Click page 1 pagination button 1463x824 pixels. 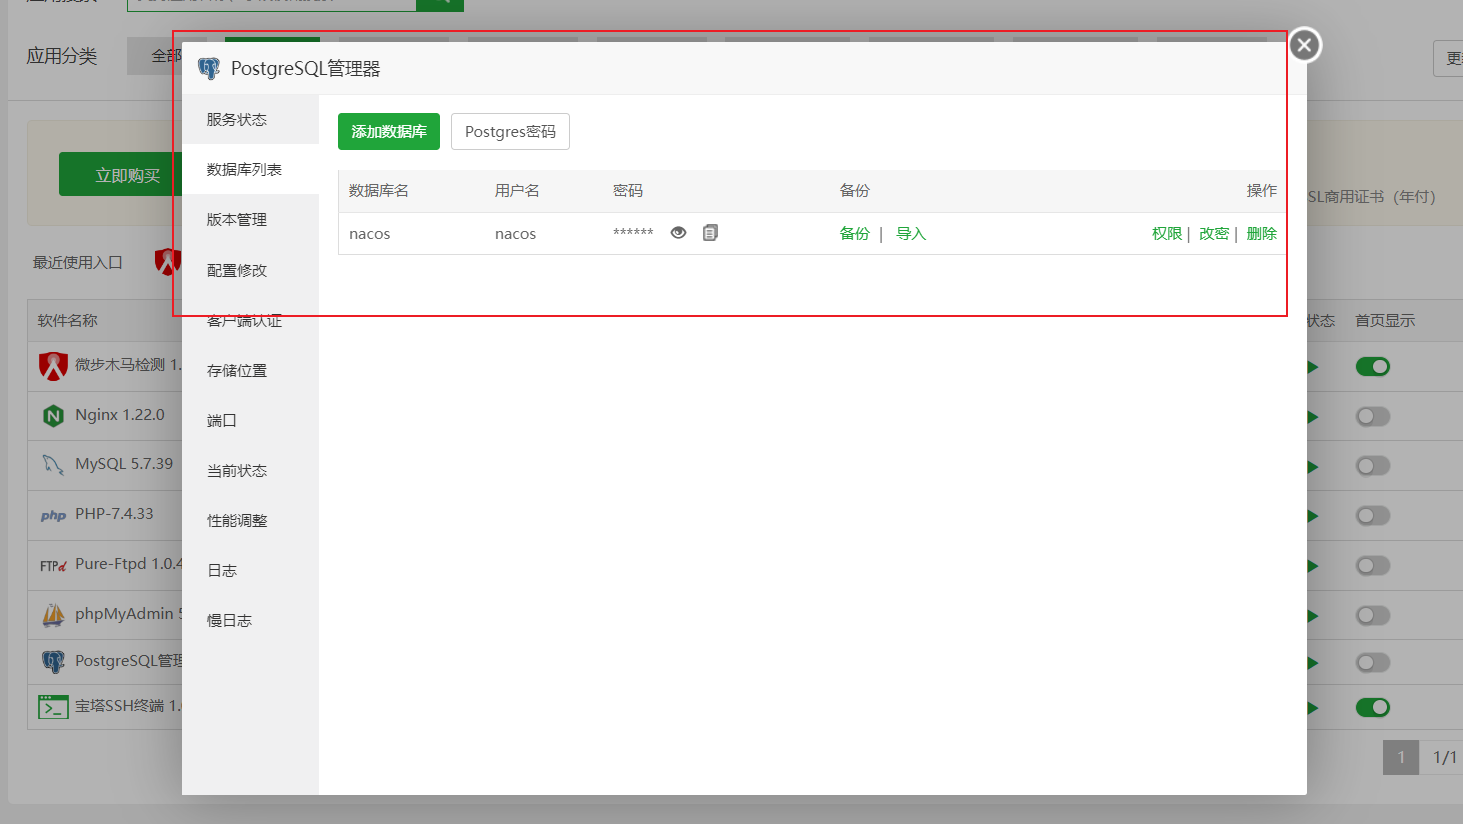point(1401,757)
